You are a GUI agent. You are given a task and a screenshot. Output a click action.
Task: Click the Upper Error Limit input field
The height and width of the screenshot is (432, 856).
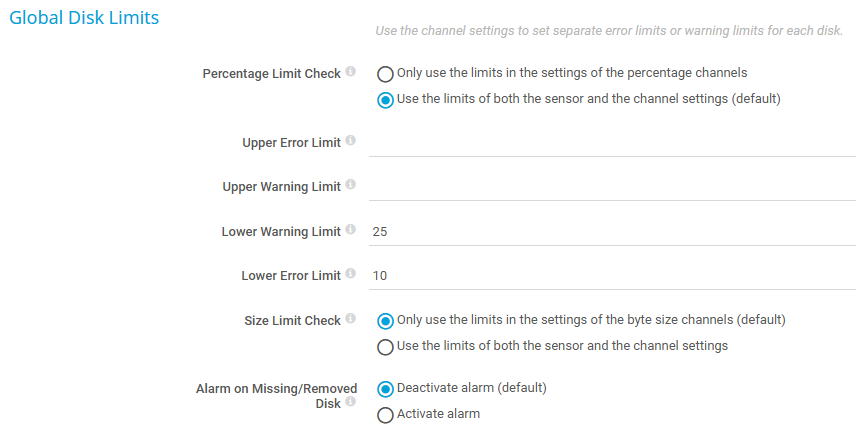click(x=611, y=142)
